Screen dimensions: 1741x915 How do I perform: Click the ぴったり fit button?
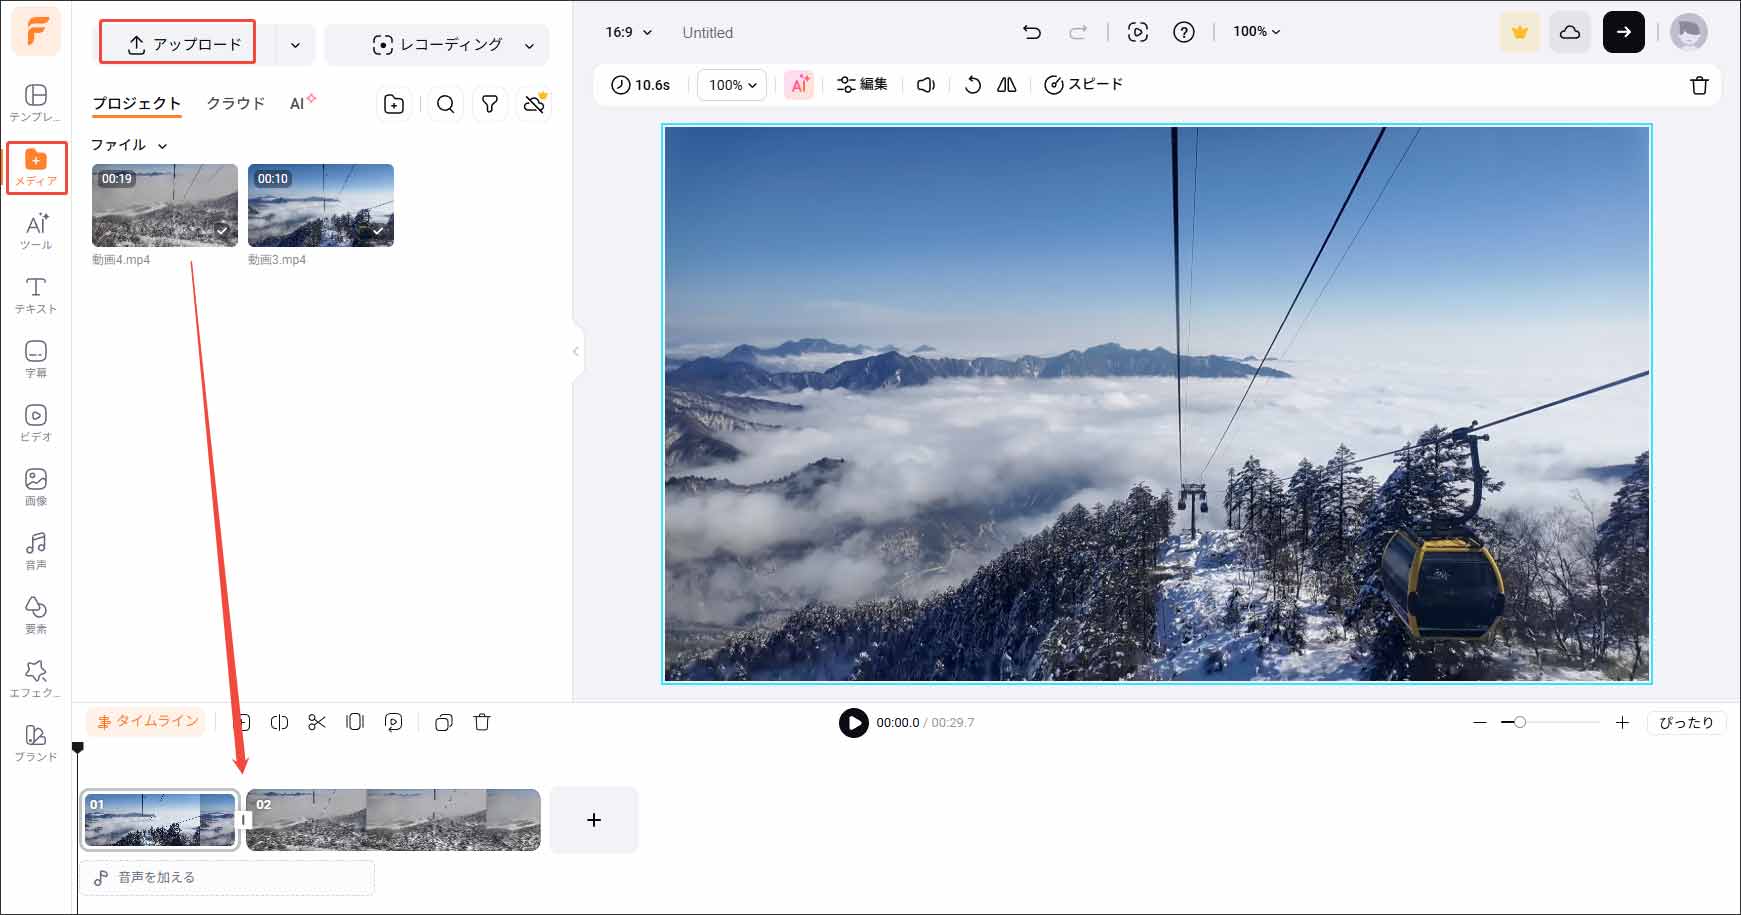point(1686,722)
